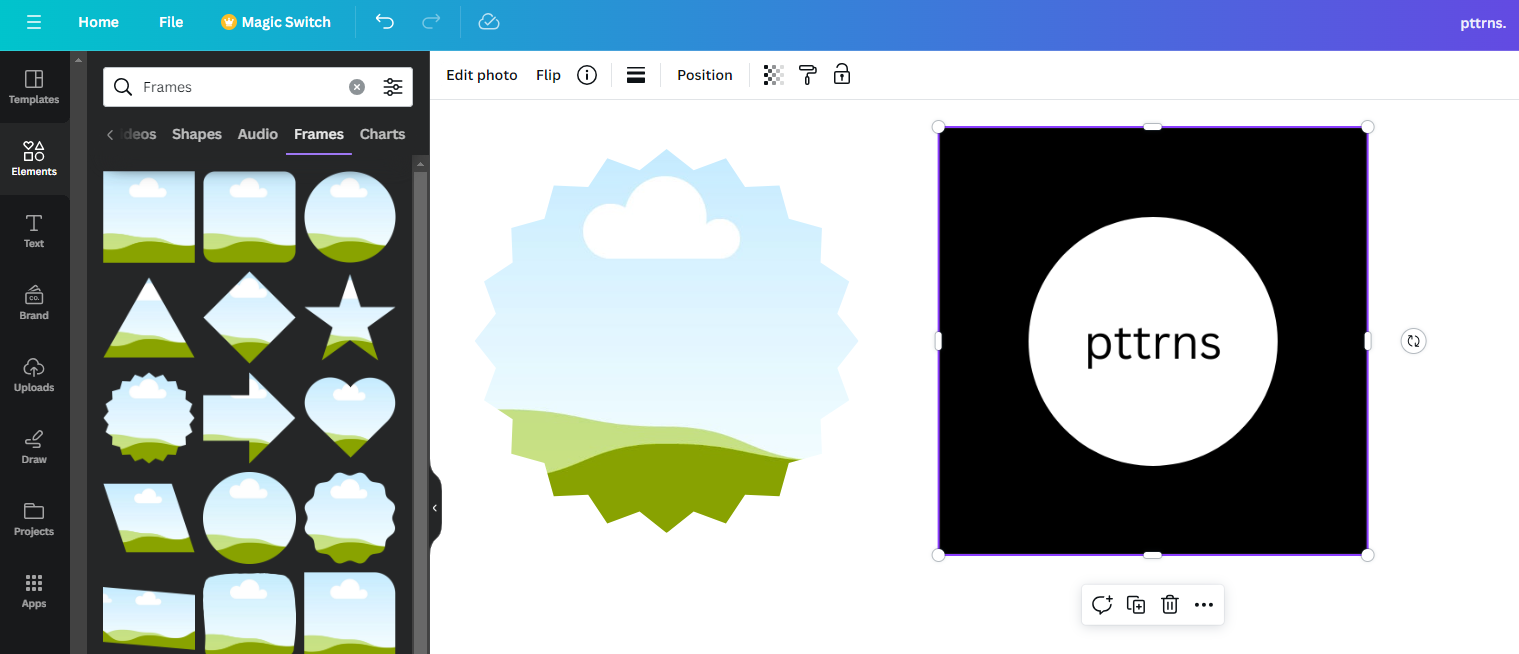Click Edit photo
Viewport: 1519px width, 654px height.
pos(482,75)
